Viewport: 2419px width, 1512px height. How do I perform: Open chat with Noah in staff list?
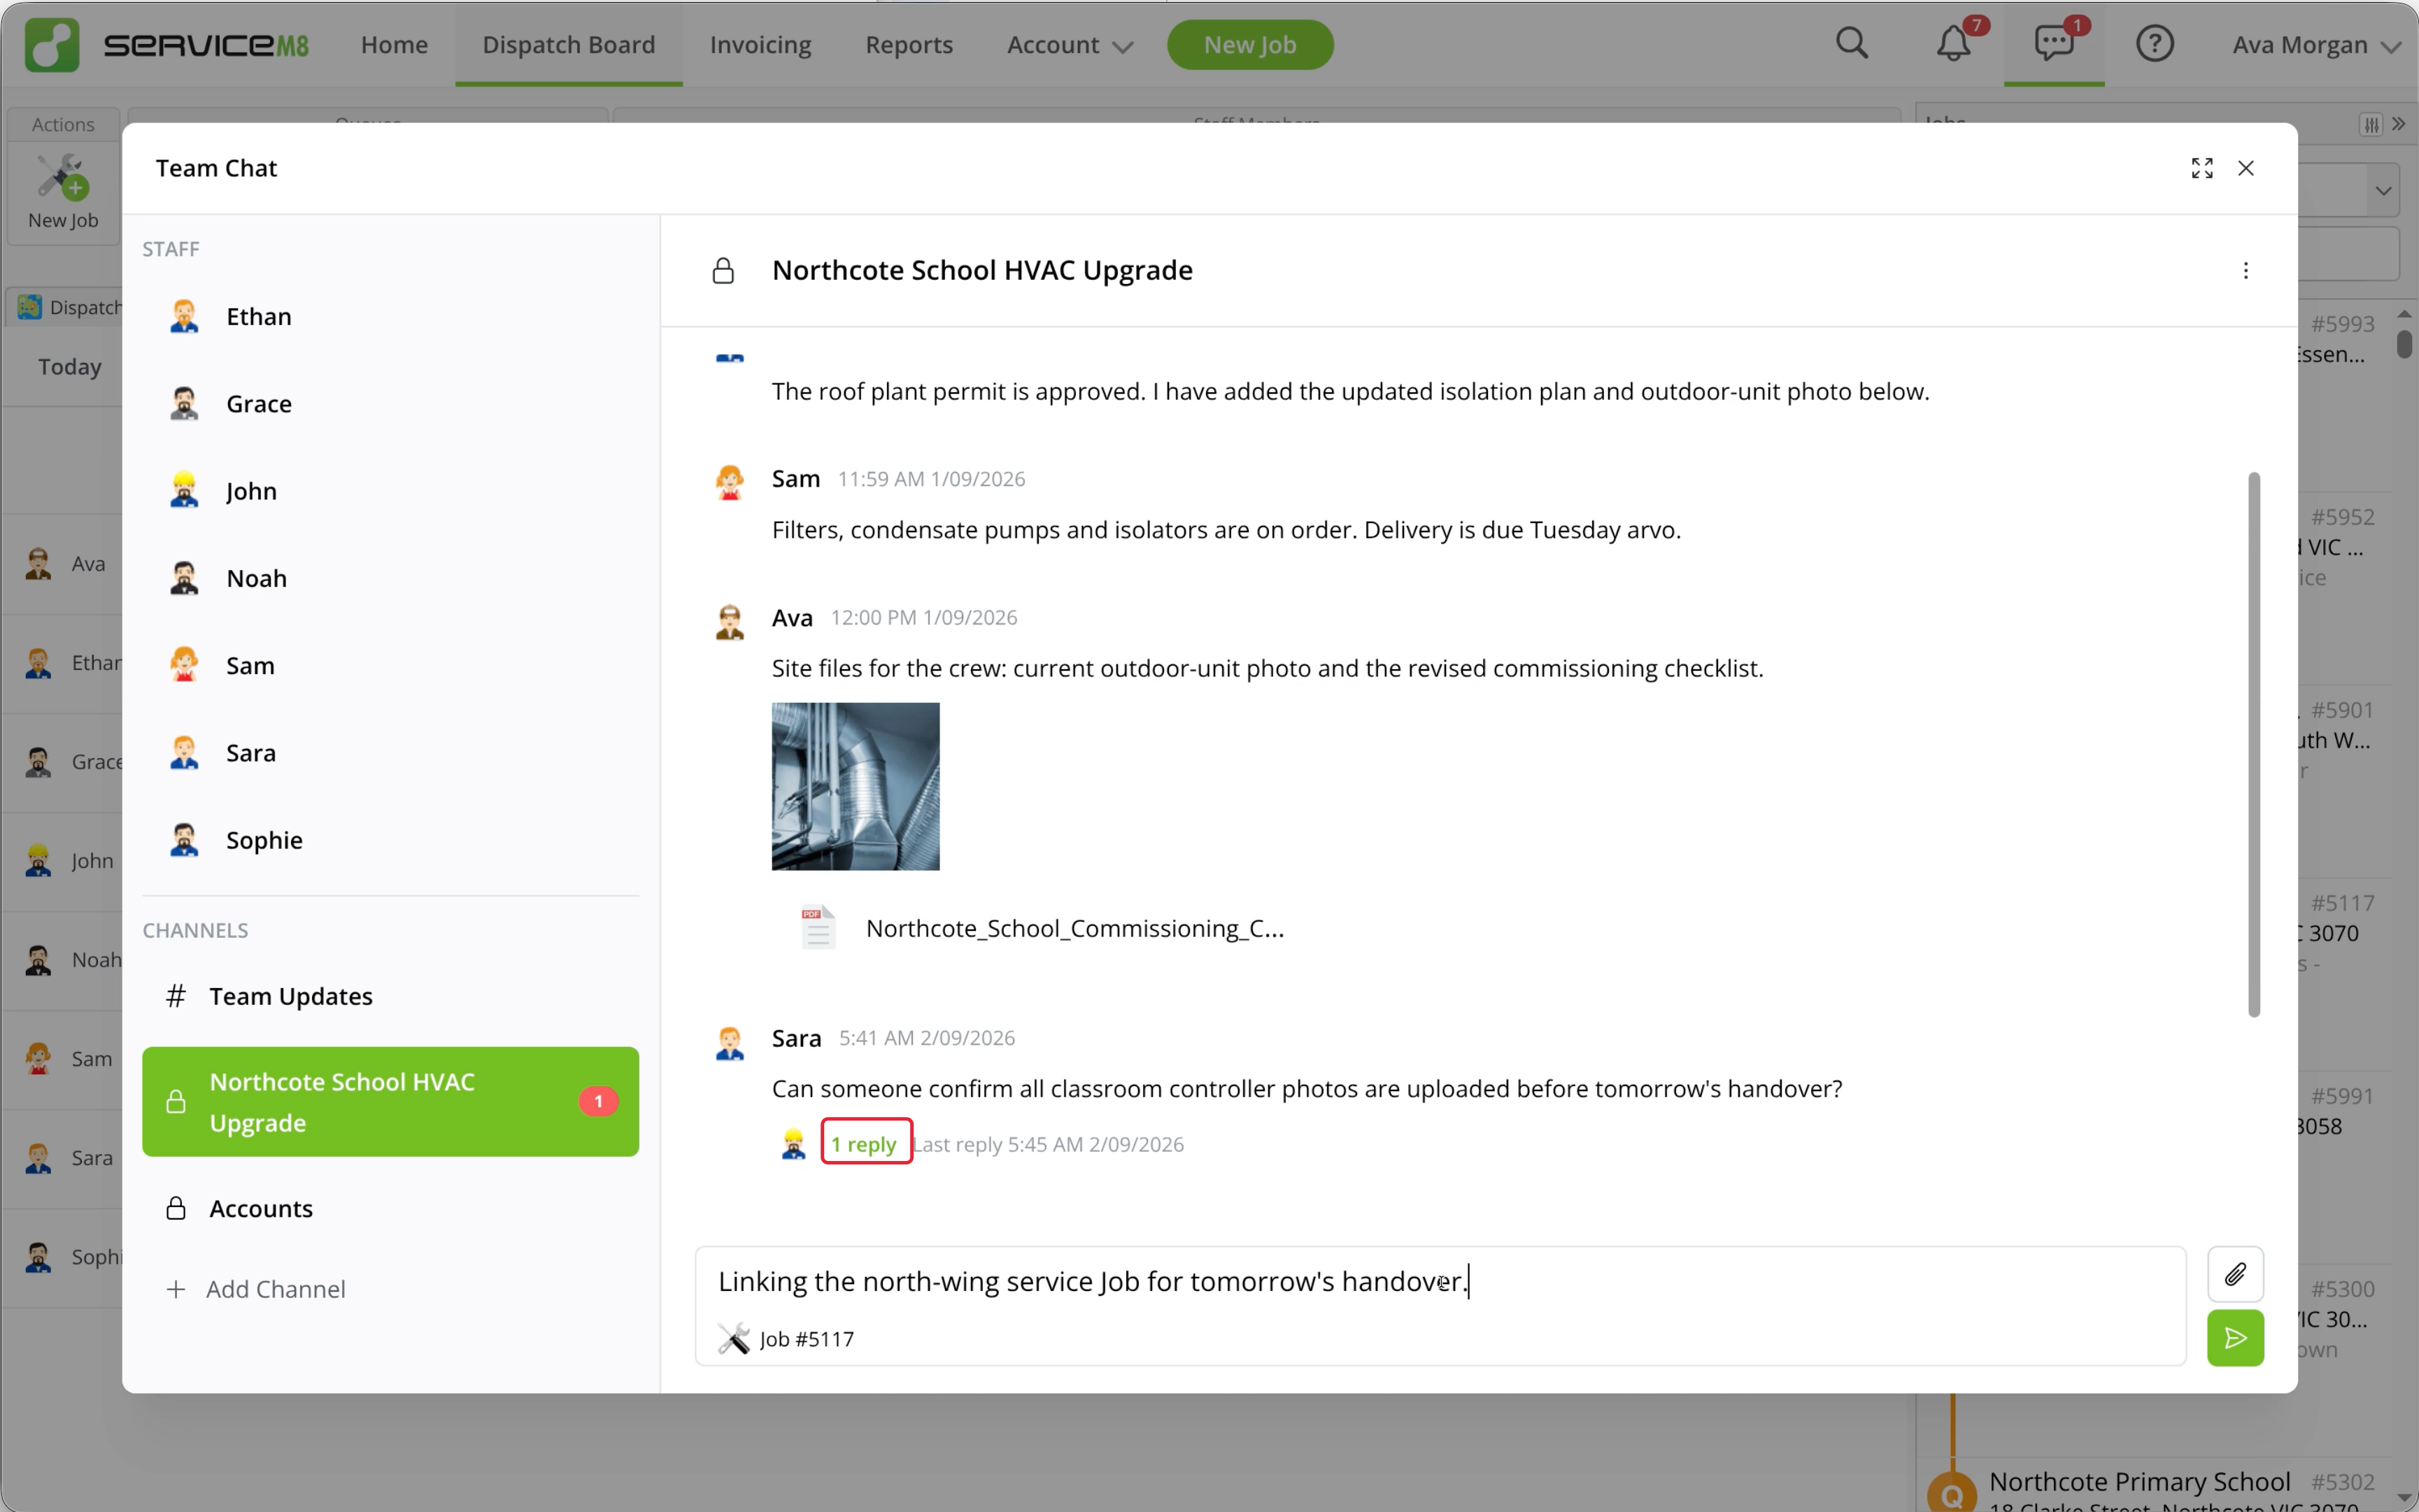tap(390, 579)
